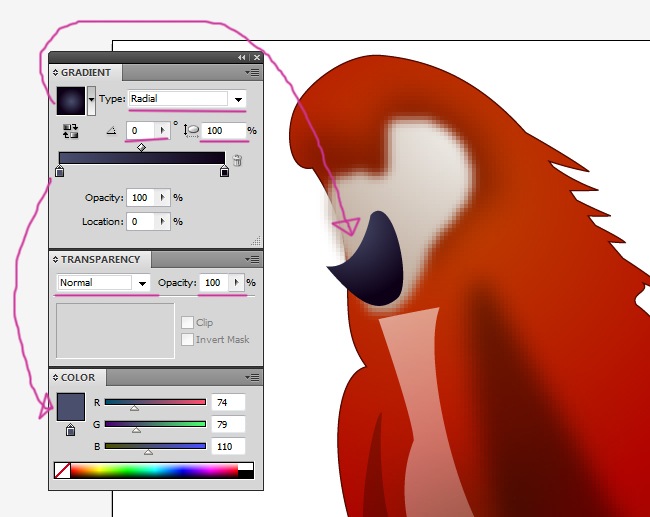Click the Color panel tab
The width and height of the screenshot is (650, 517).
pyautogui.click(x=77, y=378)
